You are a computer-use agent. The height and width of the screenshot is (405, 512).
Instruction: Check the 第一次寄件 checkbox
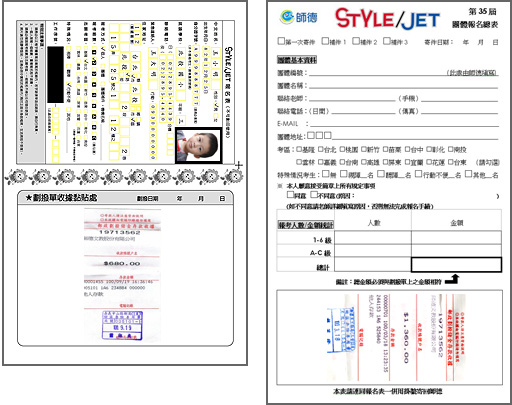click(x=281, y=41)
